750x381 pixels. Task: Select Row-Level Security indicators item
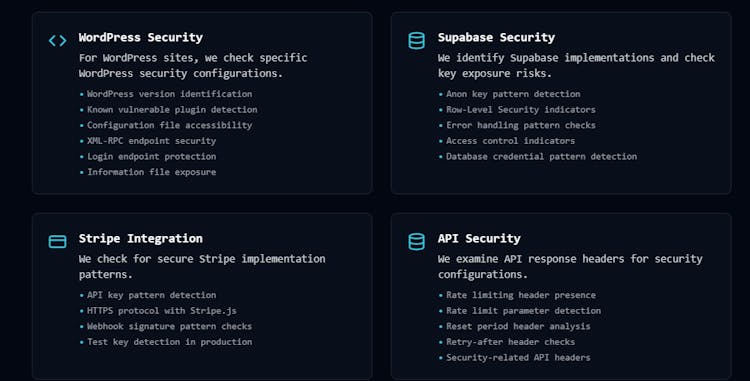(x=521, y=109)
